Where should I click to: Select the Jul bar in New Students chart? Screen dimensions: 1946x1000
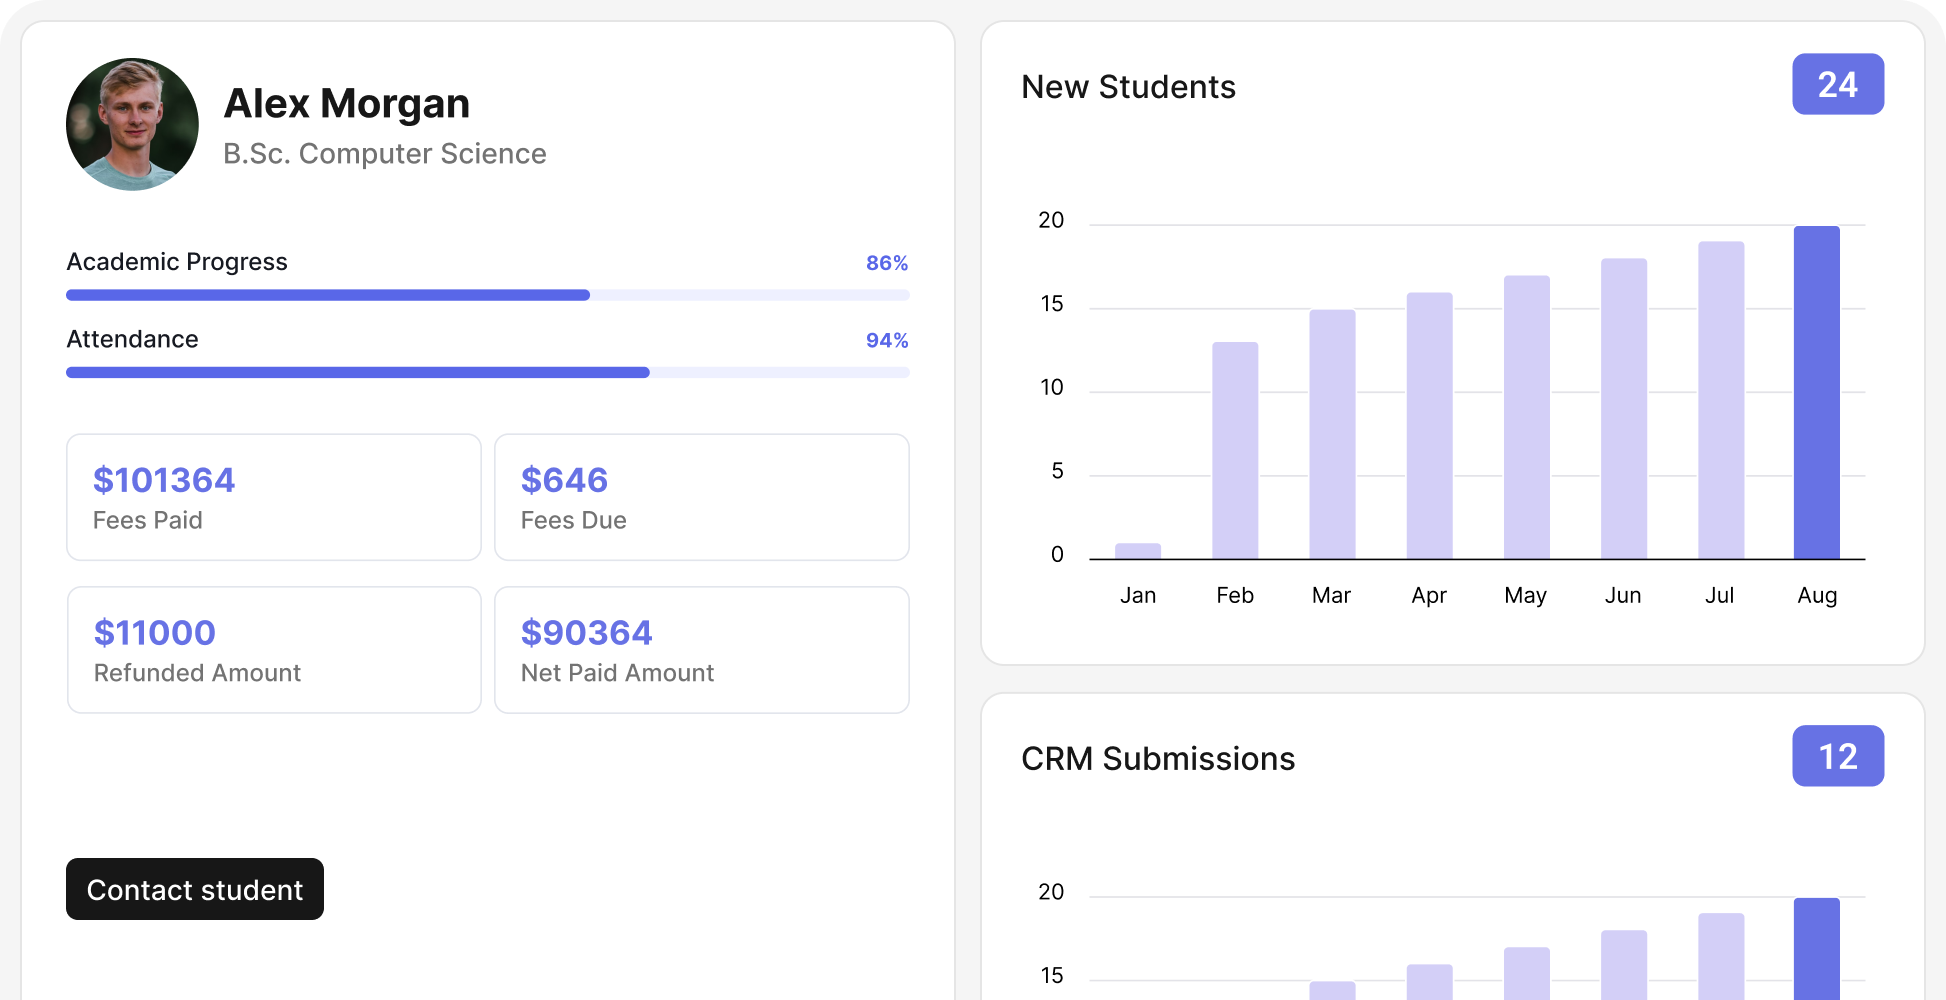pyautogui.click(x=1720, y=400)
